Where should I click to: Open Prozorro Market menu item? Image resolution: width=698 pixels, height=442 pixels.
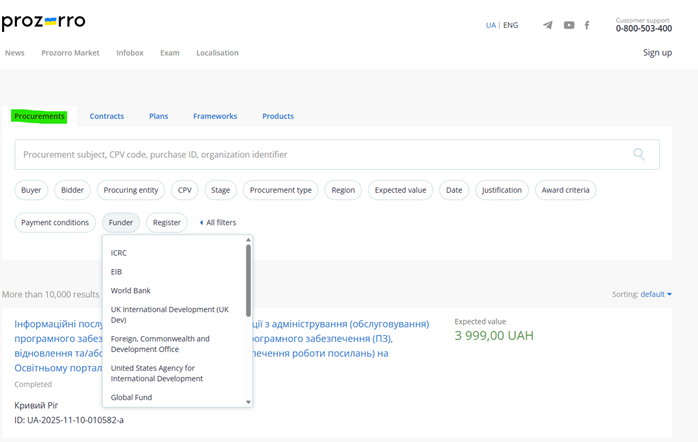point(70,53)
